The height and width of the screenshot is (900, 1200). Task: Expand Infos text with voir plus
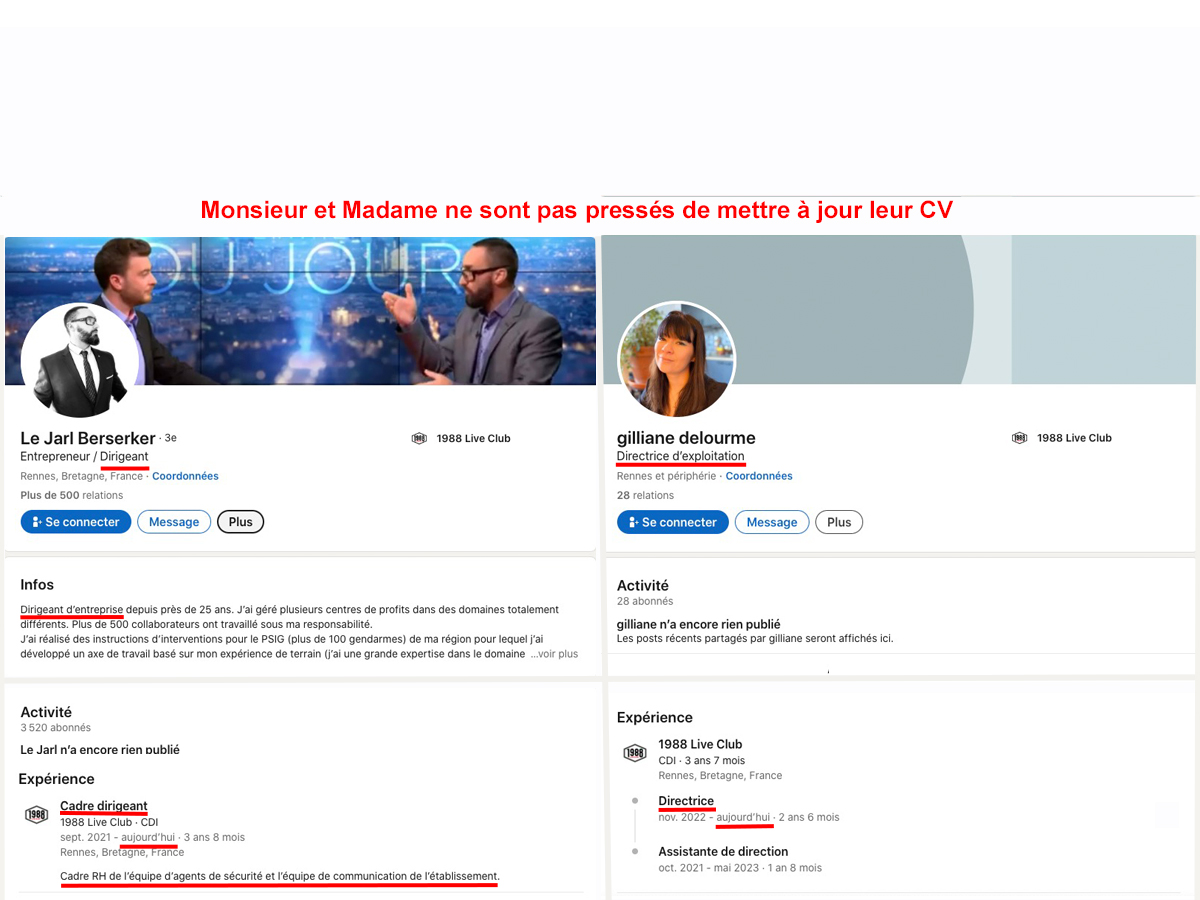554,654
